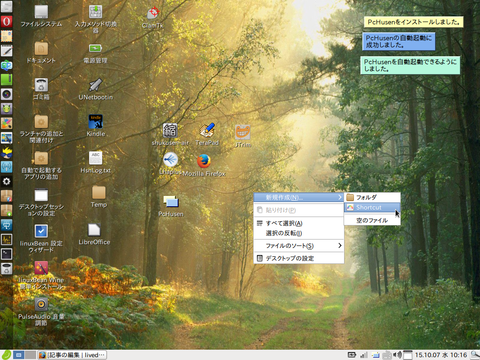Screen dimensions: 480x360
Task: Switch to second workspace in pager
Action: point(30,355)
